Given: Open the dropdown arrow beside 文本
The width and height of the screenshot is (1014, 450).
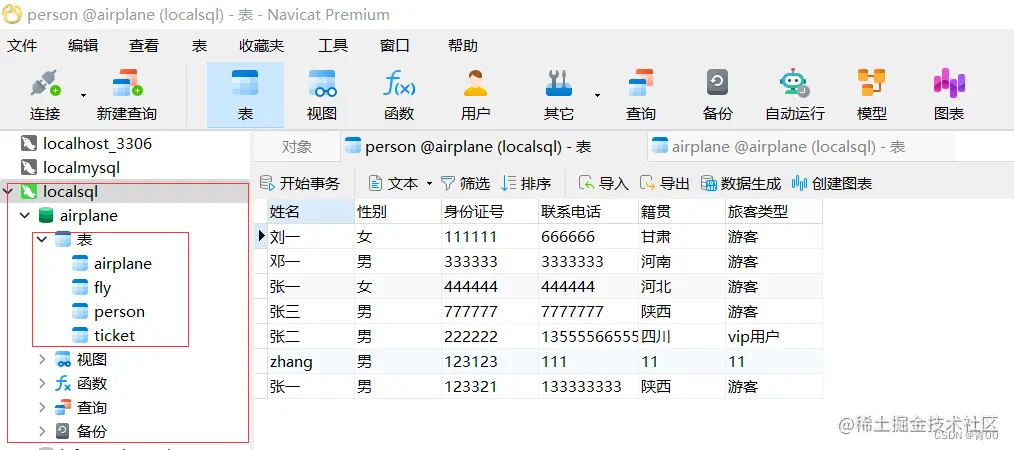Looking at the screenshot, I should point(429,184).
